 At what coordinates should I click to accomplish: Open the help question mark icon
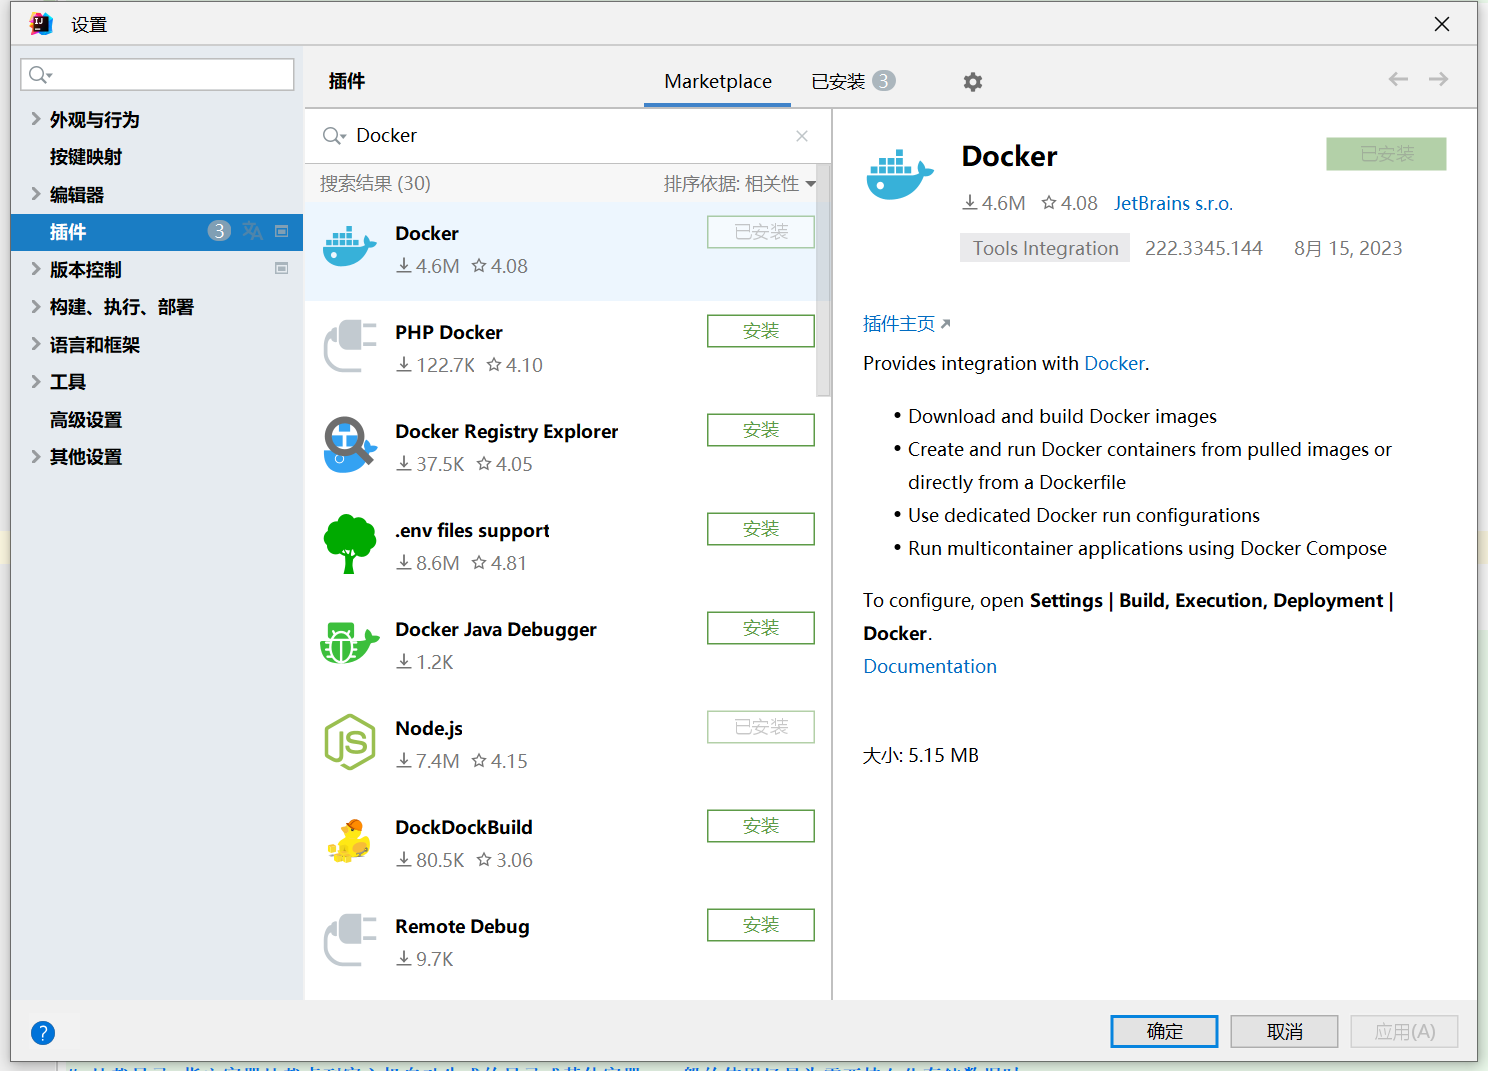43,1033
